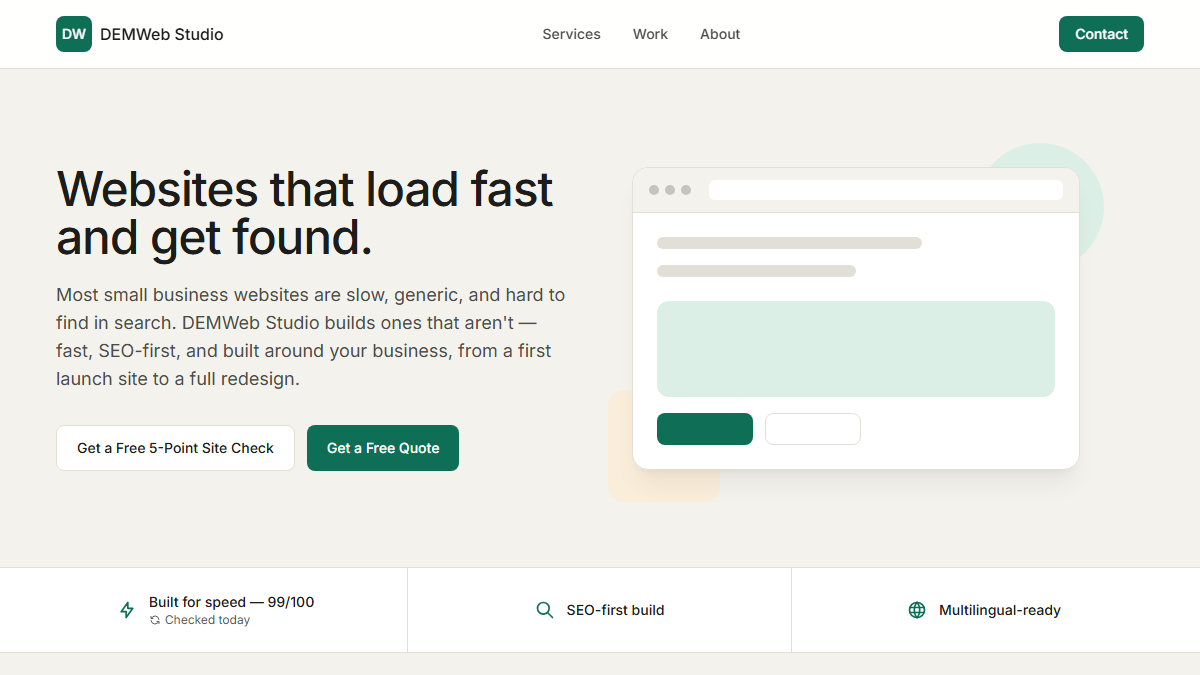
Task: Open the Services menu item
Action: point(571,34)
